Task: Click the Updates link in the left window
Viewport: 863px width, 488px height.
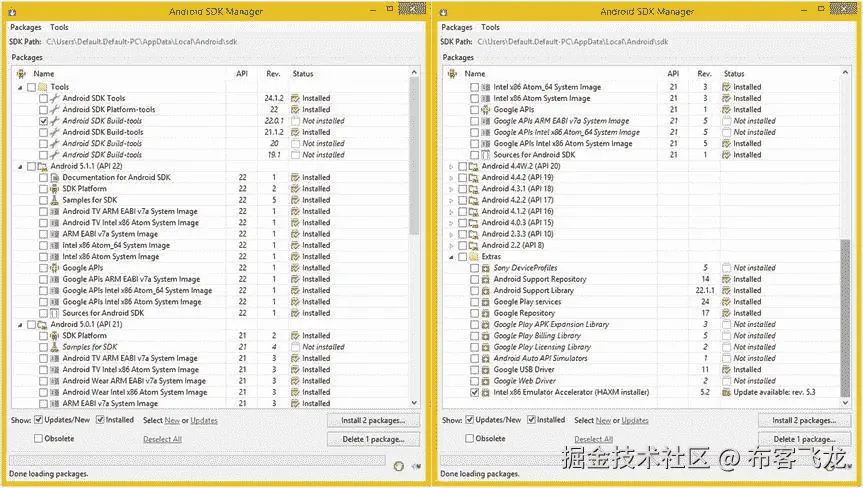Action: [204, 420]
